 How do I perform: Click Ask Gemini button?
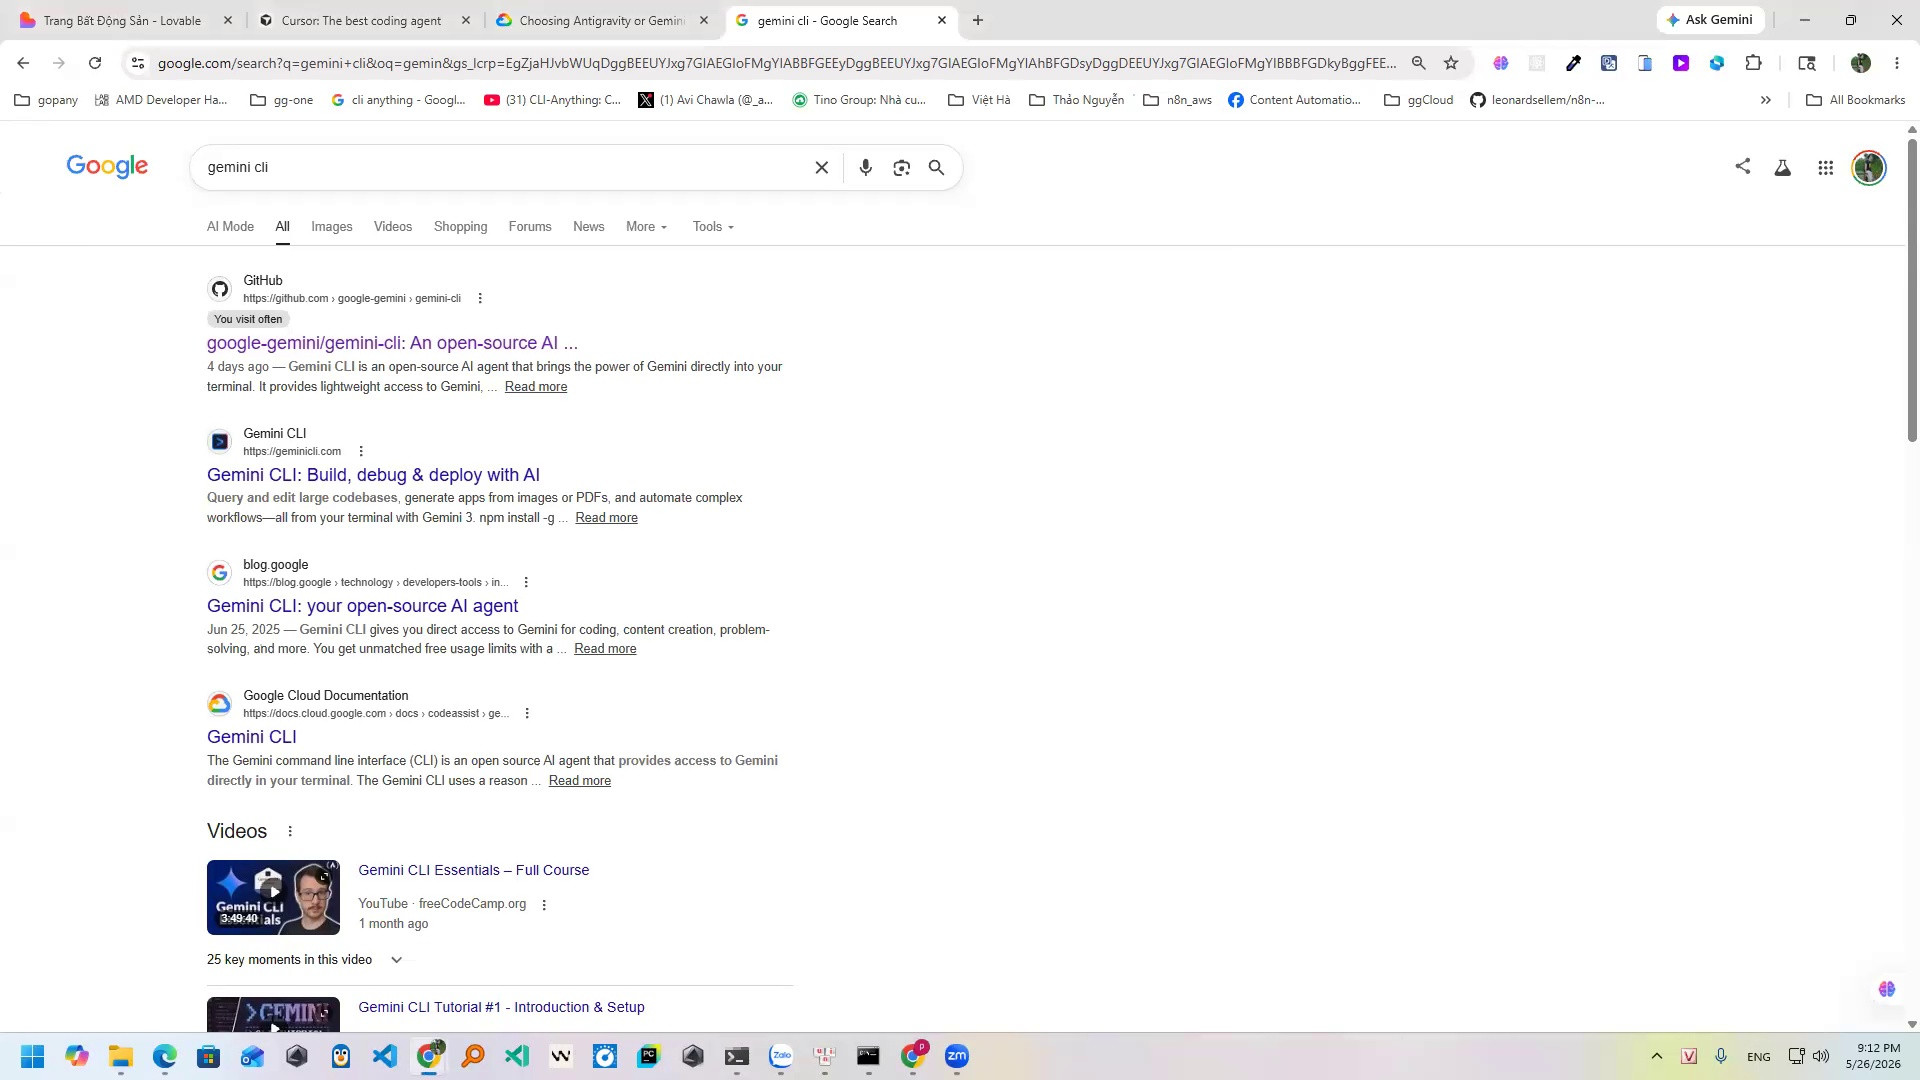[1710, 20]
